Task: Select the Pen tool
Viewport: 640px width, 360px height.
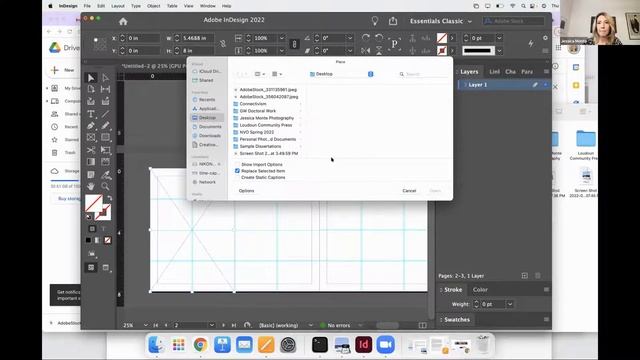Action: [x=91, y=126]
